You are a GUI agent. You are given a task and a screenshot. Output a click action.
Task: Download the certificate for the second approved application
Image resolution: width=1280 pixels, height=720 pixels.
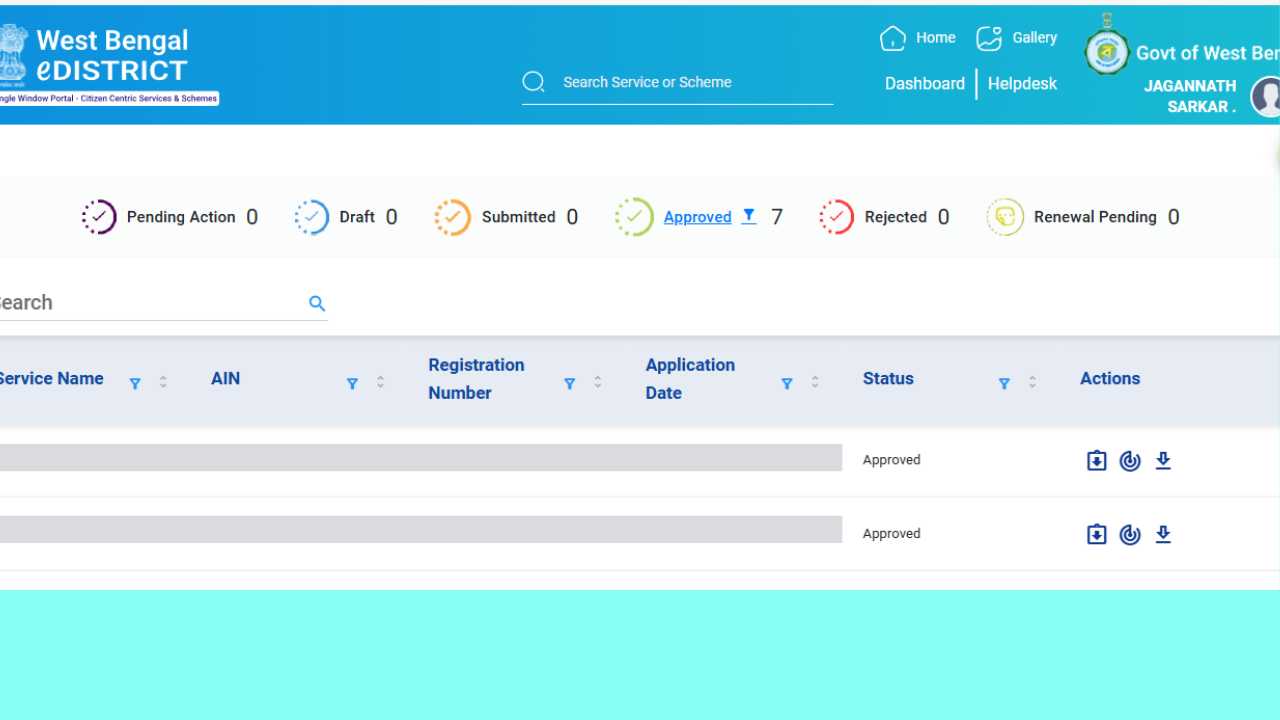[1163, 534]
